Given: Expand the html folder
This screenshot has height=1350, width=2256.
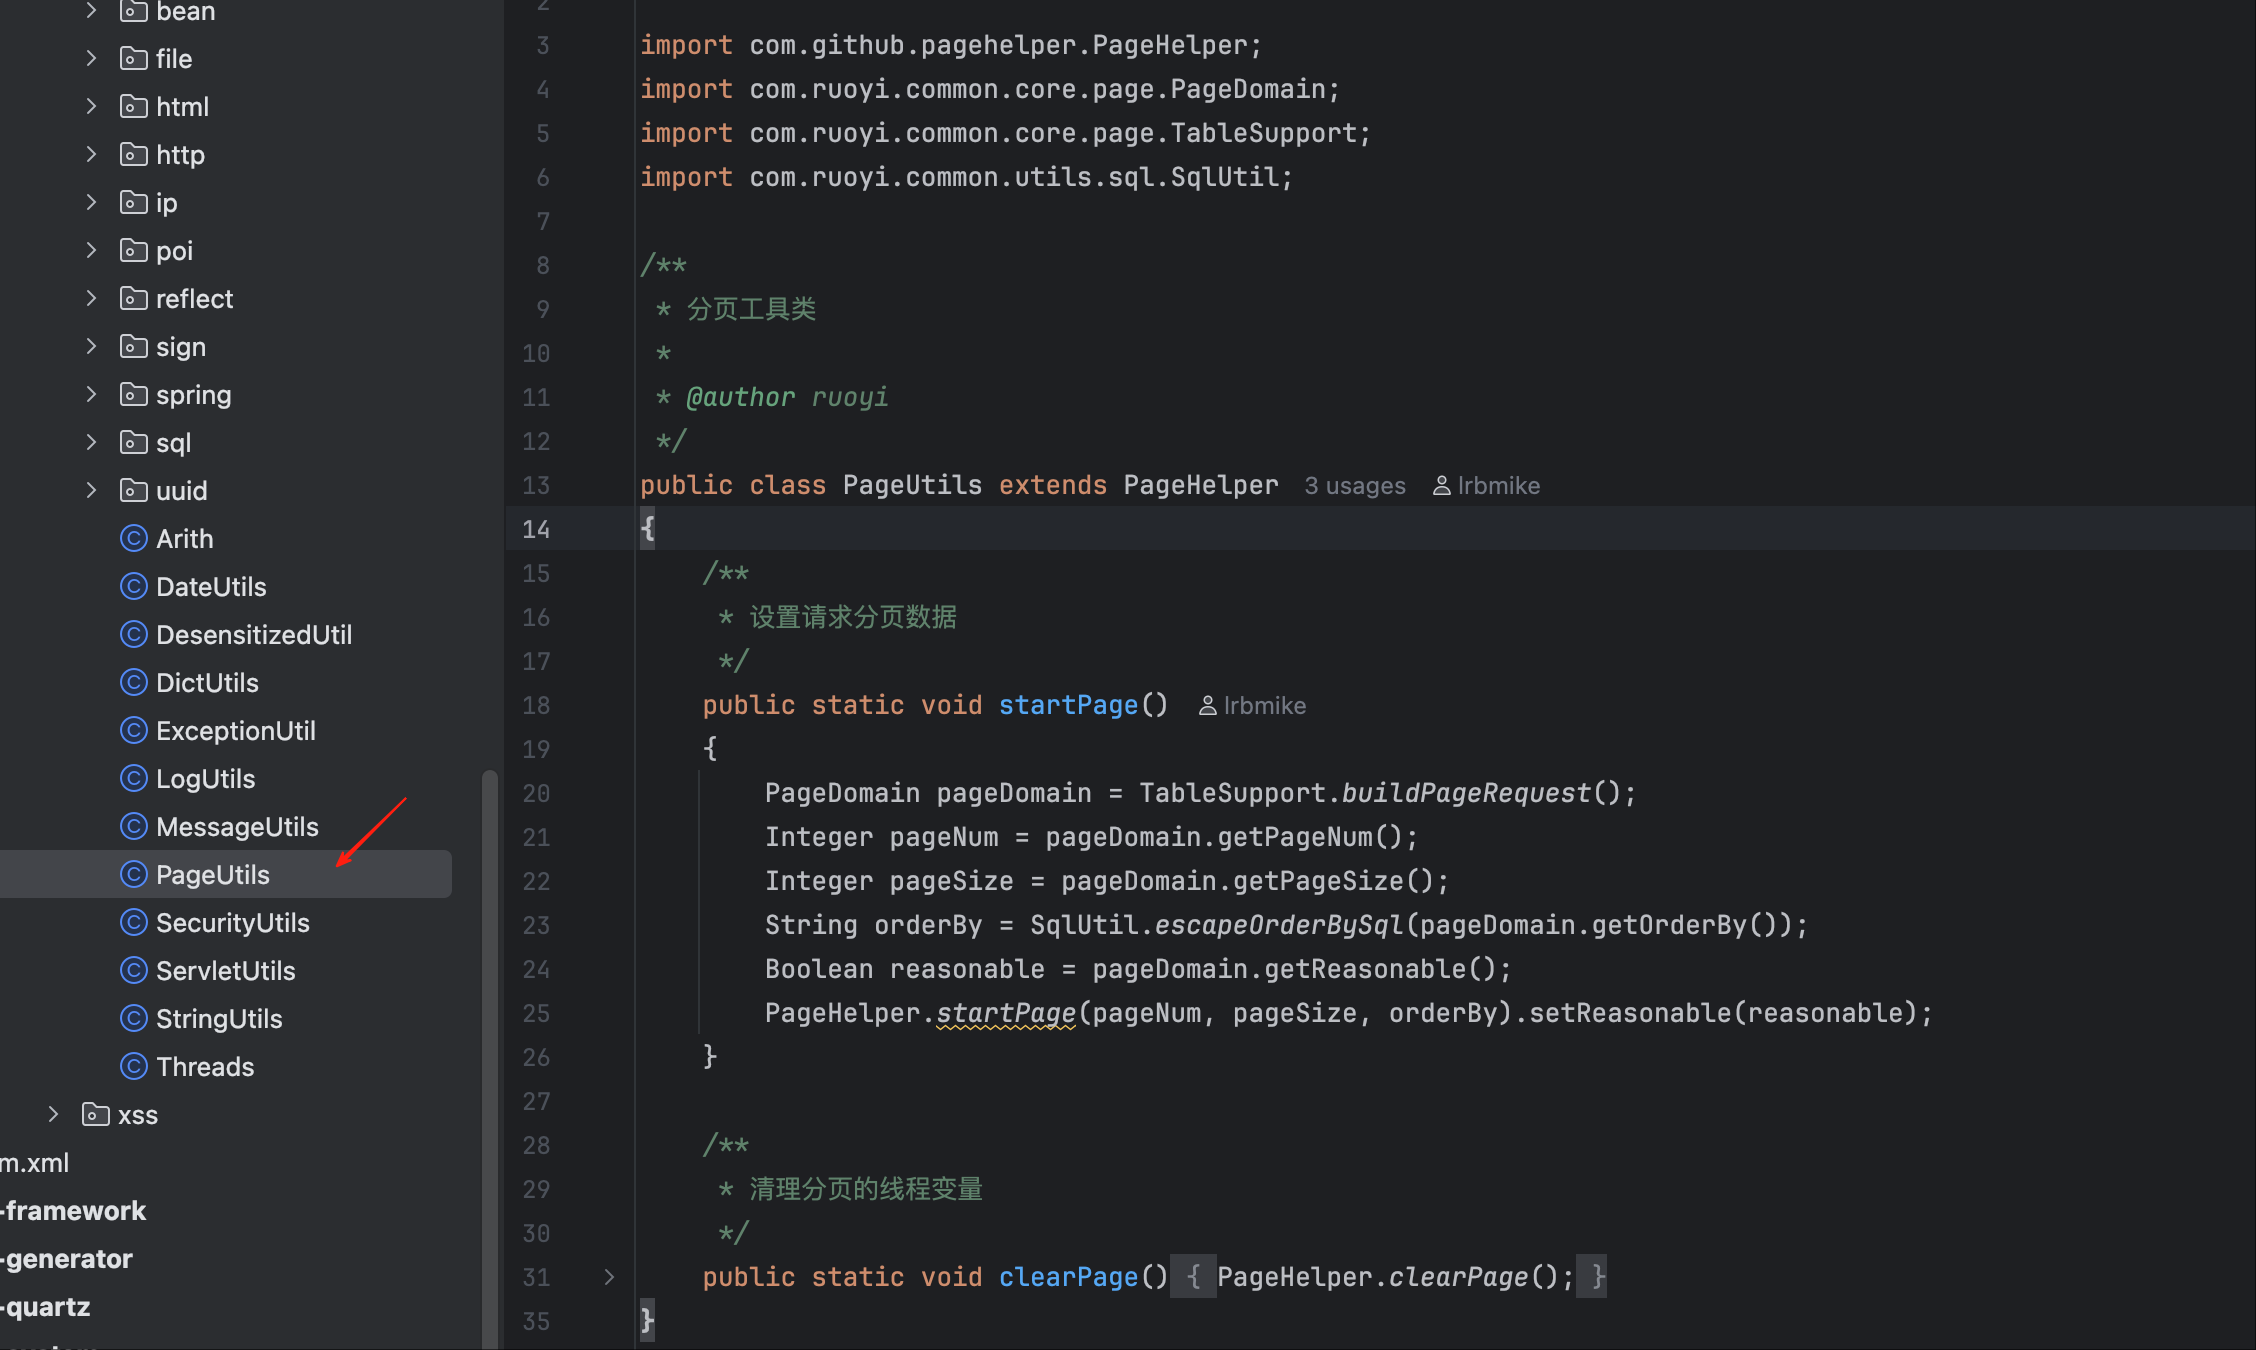Looking at the screenshot, I should pos(91,107).
